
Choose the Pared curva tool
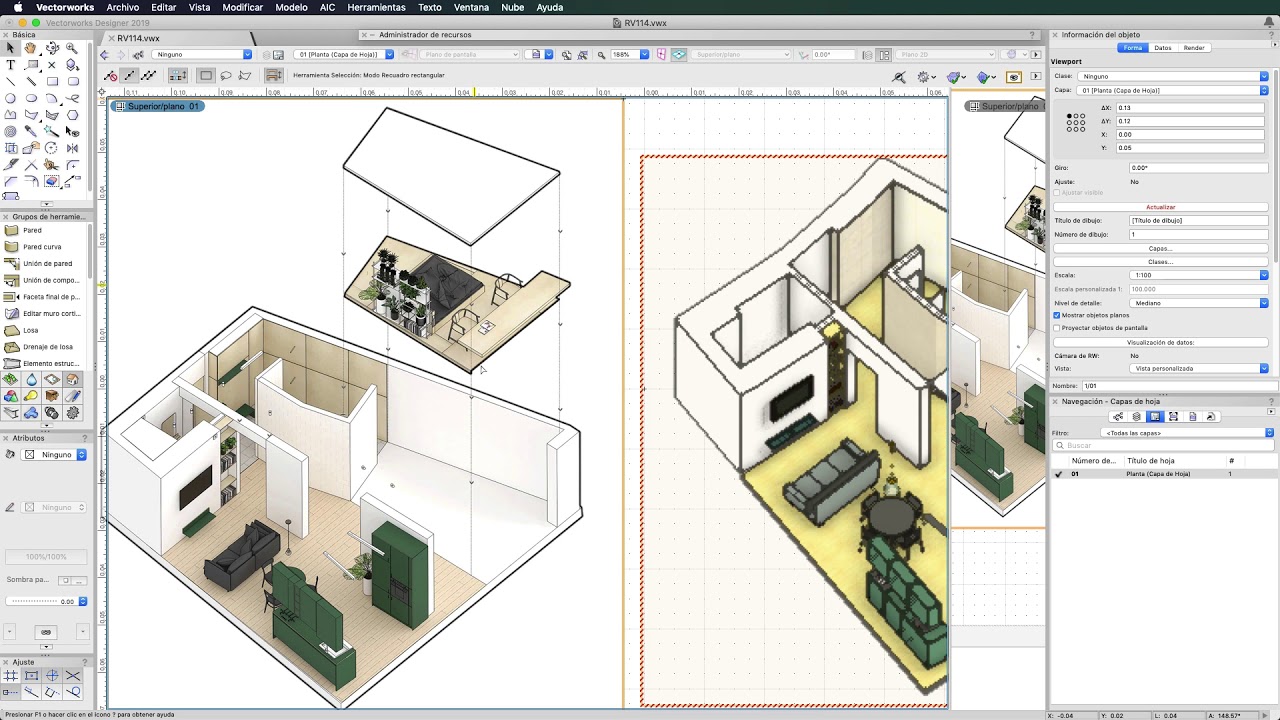click(x=44, y=247)
